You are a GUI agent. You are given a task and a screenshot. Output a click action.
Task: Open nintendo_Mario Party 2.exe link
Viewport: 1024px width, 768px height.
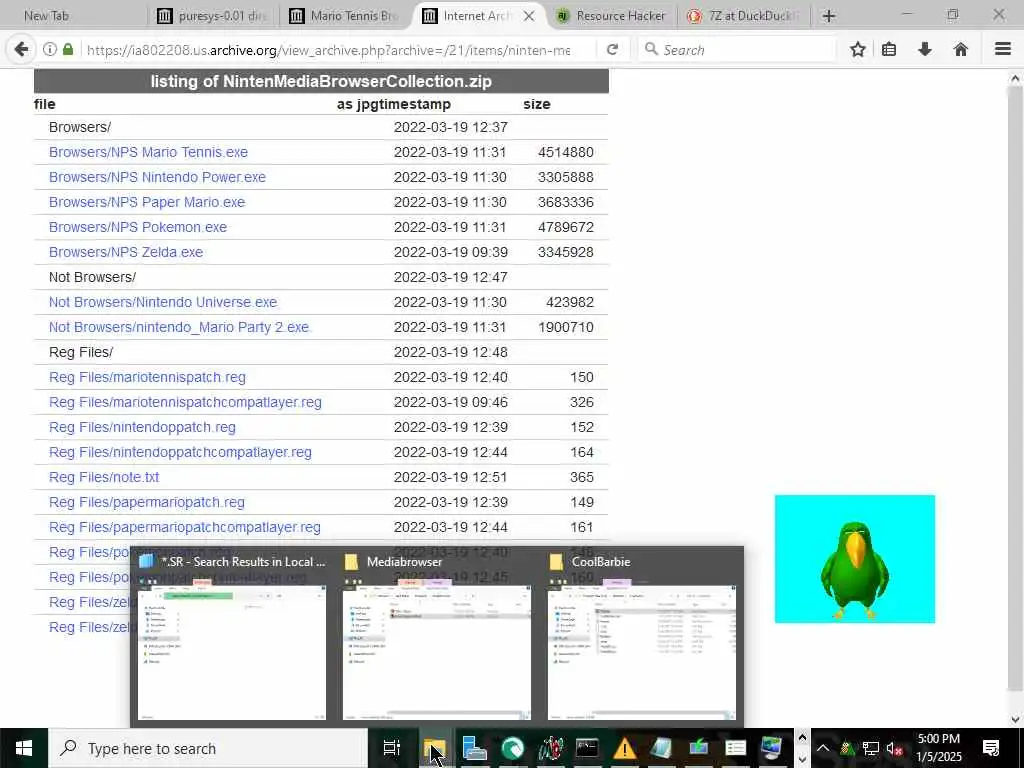point(179,327)
